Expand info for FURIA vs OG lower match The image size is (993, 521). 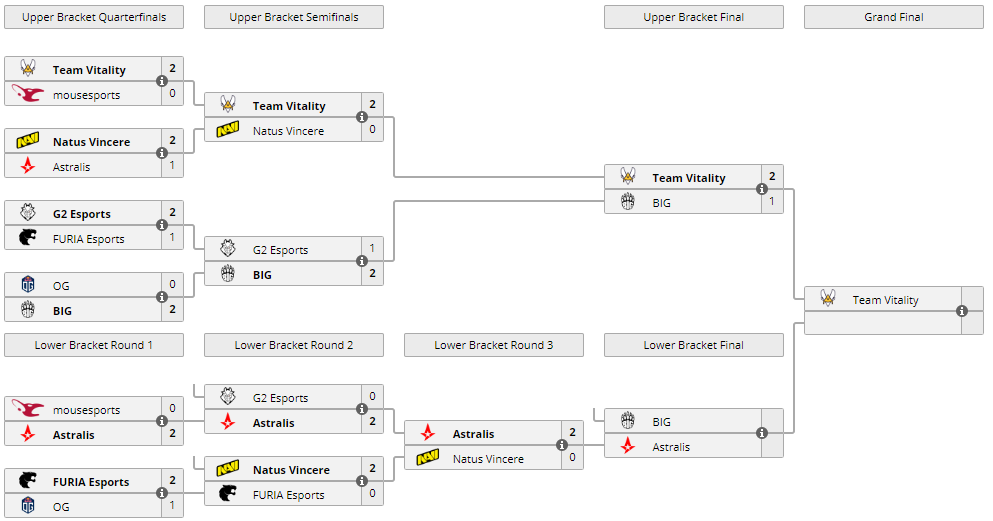[162, 493]
